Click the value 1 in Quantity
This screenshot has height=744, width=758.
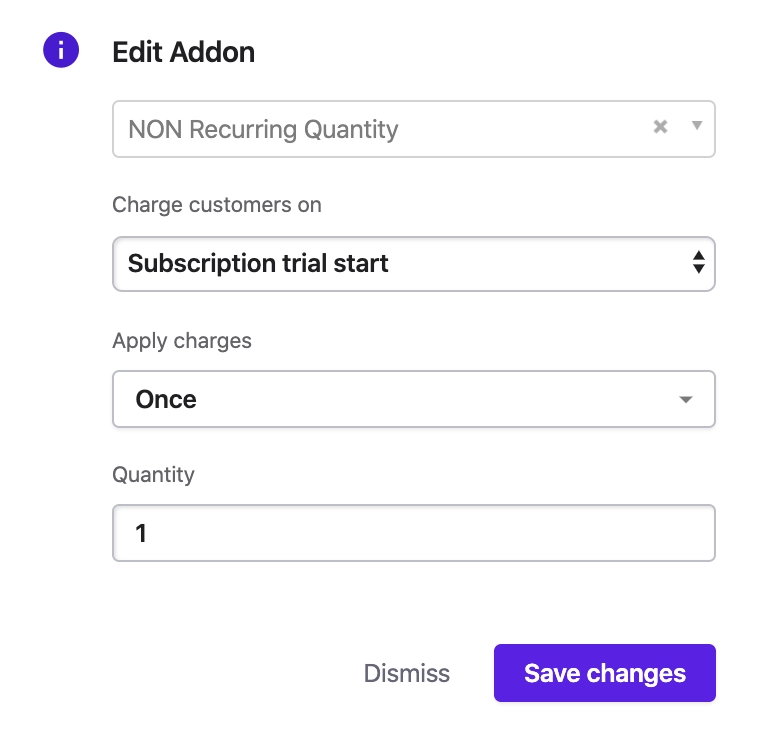(141, 533)
